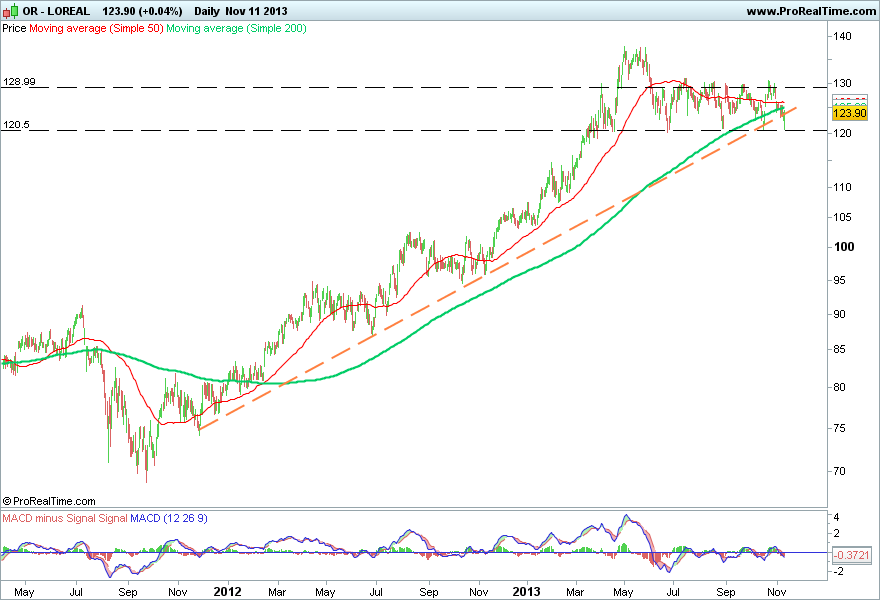Click the 130 price axis value

pos(842,83)
